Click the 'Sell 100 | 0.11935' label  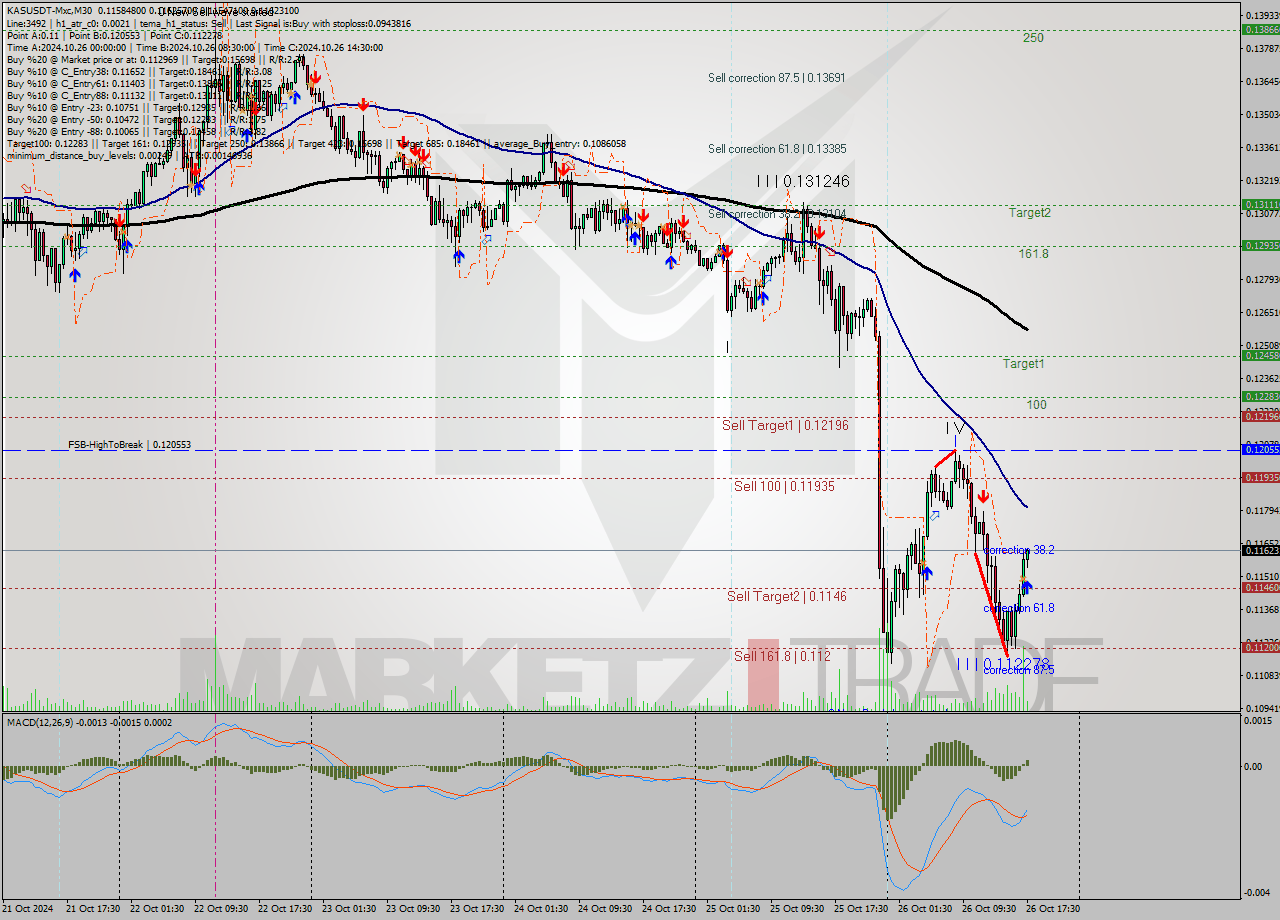[784, 486]
